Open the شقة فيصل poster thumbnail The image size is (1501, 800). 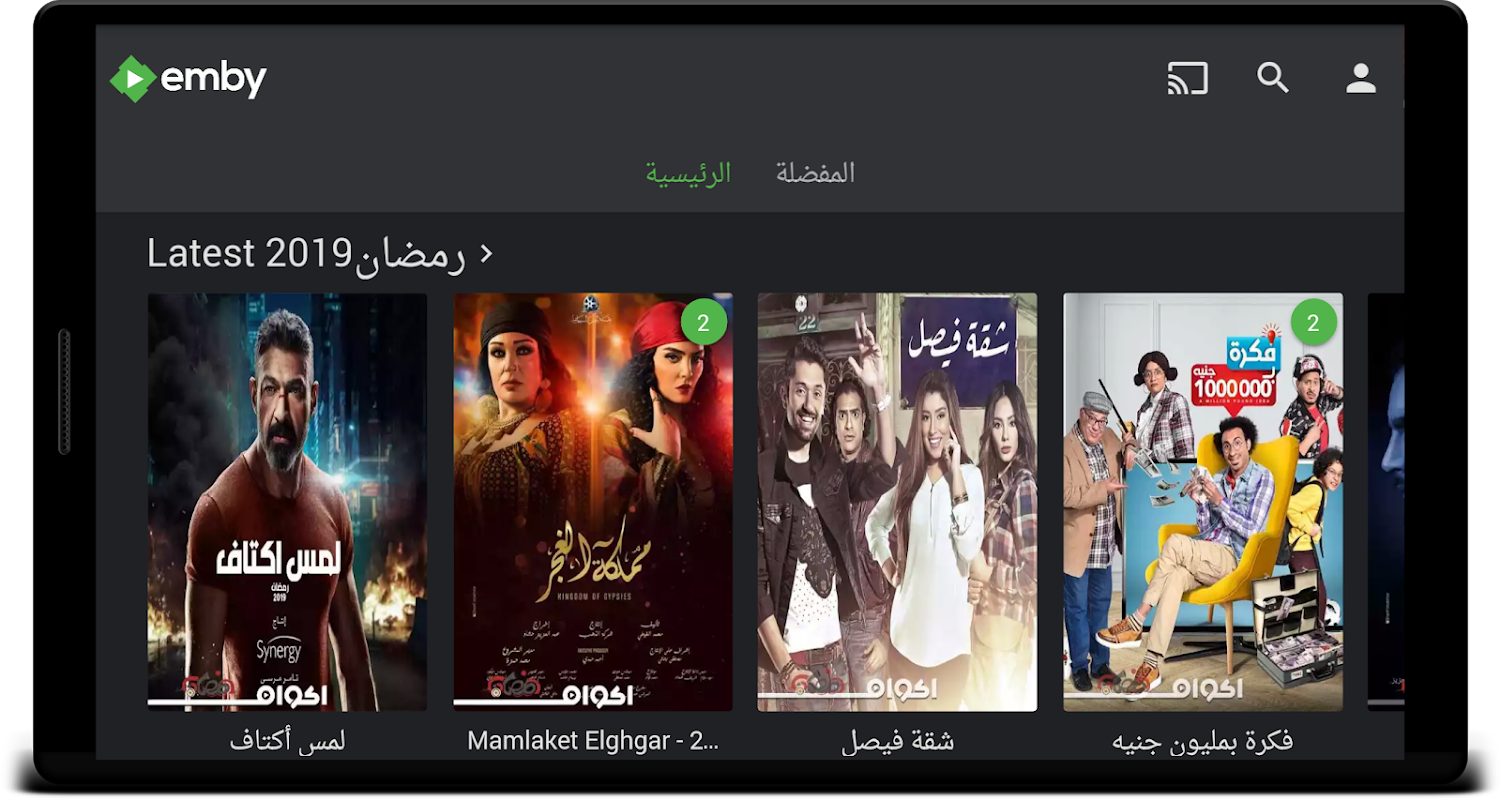[897, 502]
